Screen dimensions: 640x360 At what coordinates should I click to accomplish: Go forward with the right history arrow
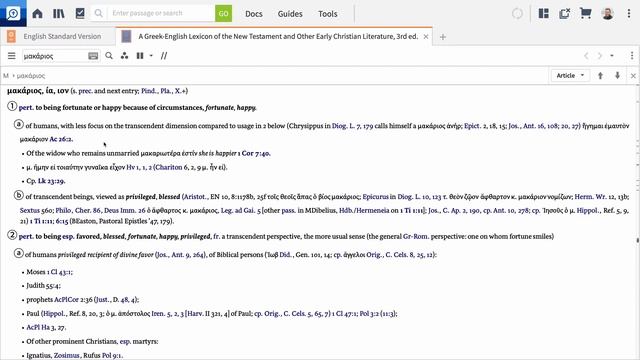(600, 56)
